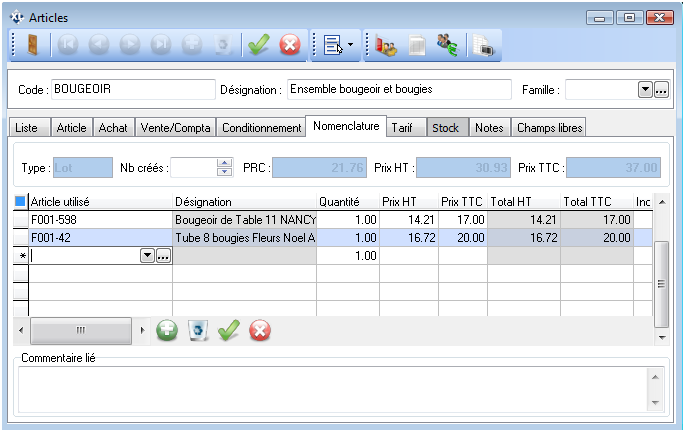
Task: Open the toolbar list view dropdown arrow
Action: (350, 45)
